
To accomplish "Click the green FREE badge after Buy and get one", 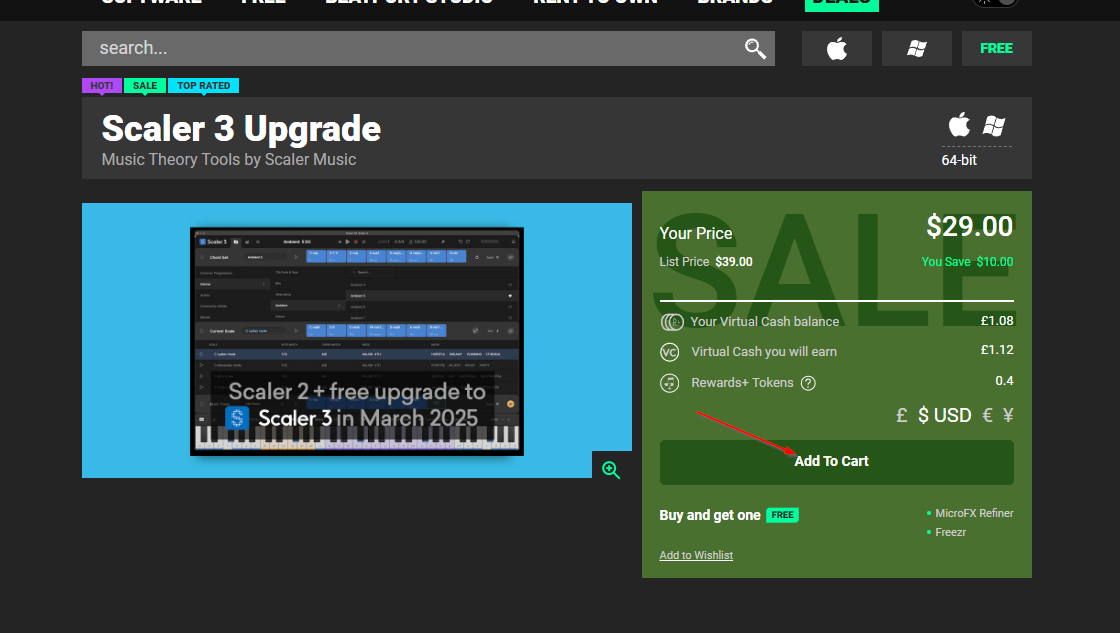I will (782, 515).
